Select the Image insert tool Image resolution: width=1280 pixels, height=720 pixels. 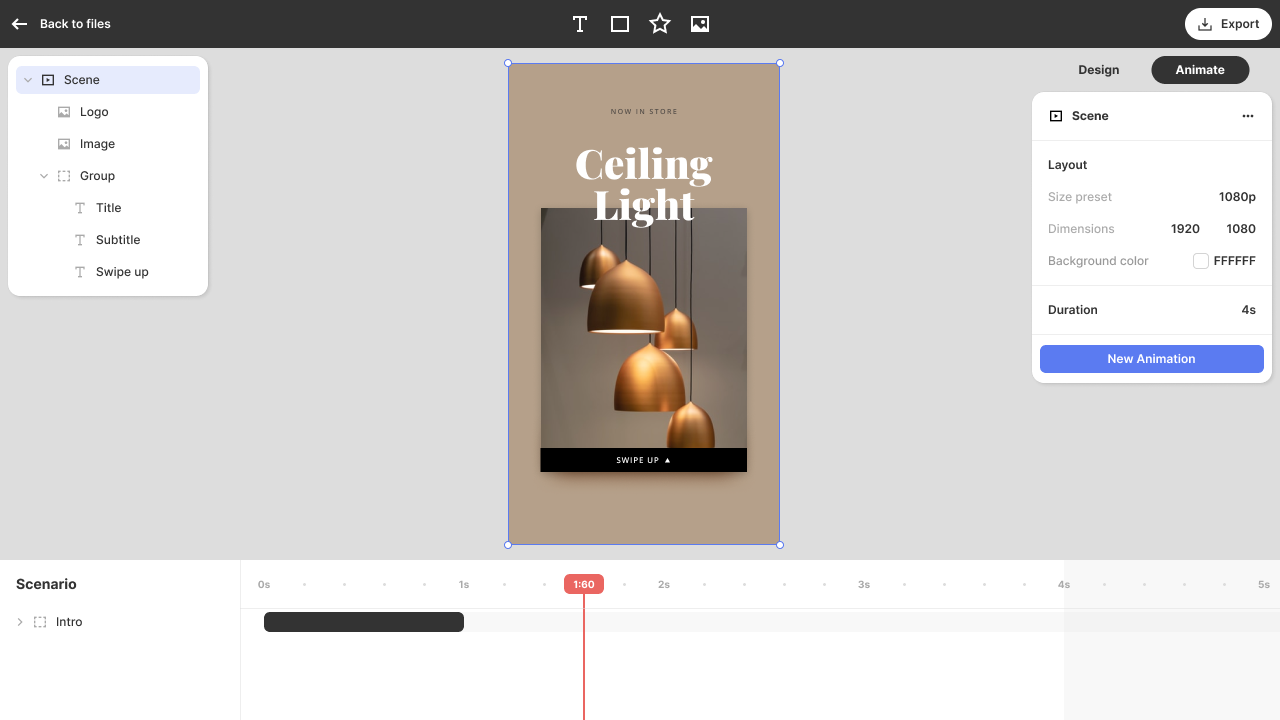(700, 24)
